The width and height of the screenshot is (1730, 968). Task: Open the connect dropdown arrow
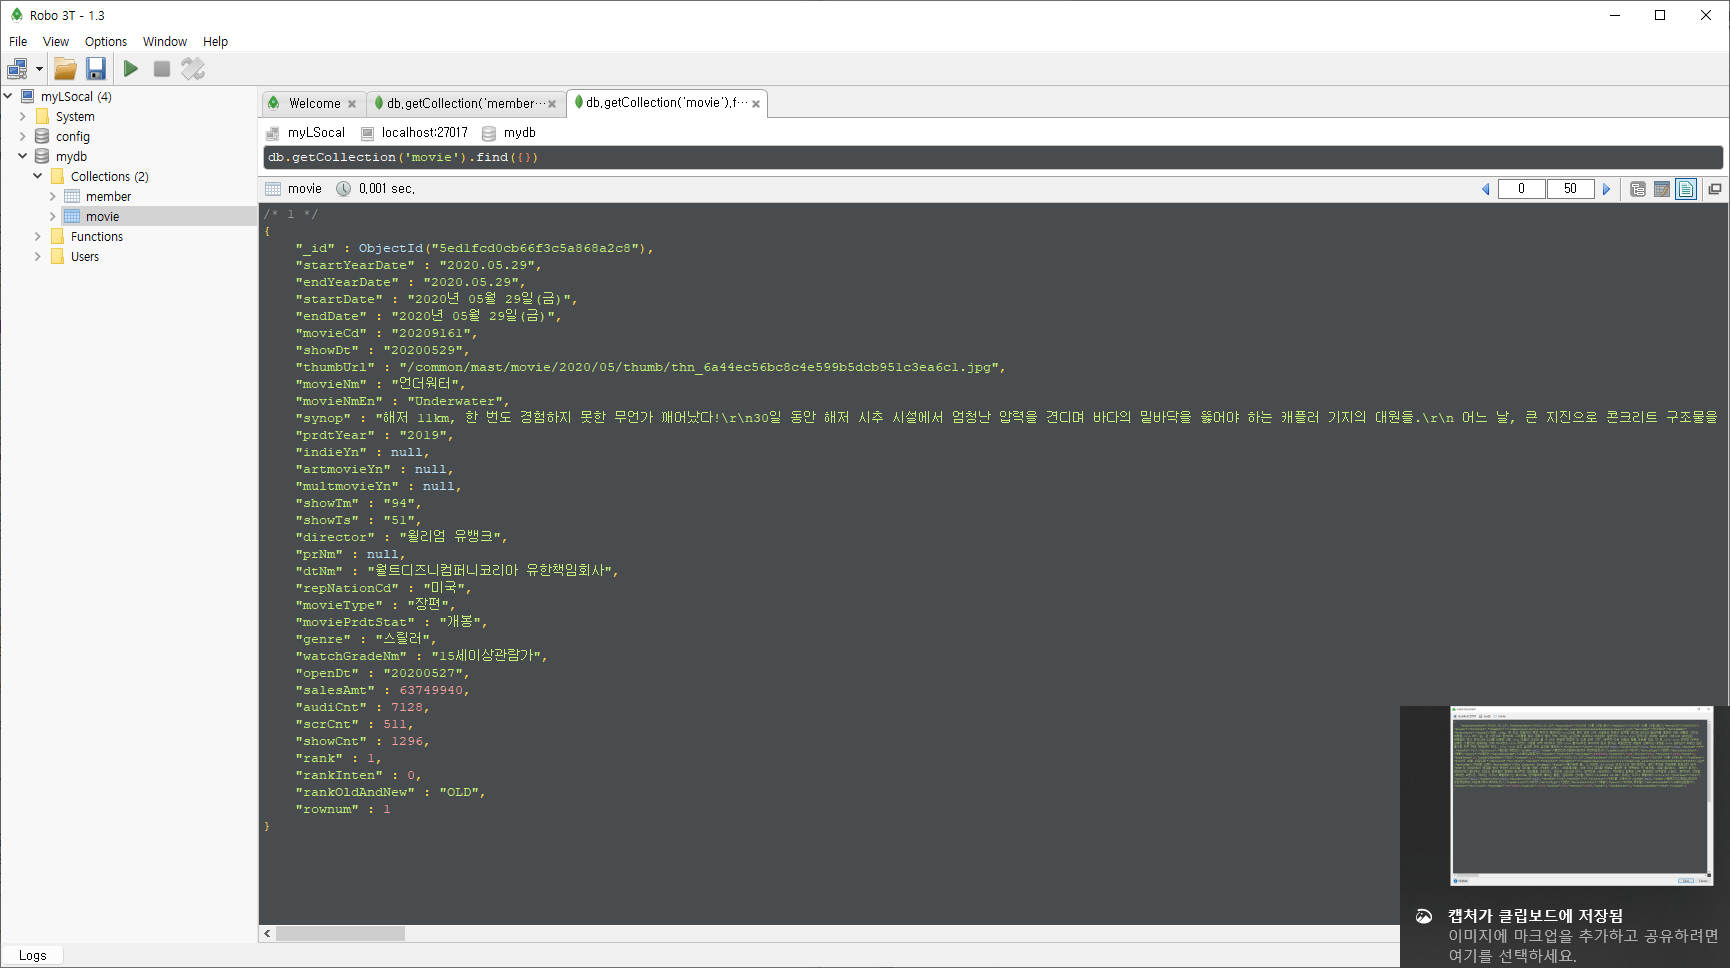(39, 69)
